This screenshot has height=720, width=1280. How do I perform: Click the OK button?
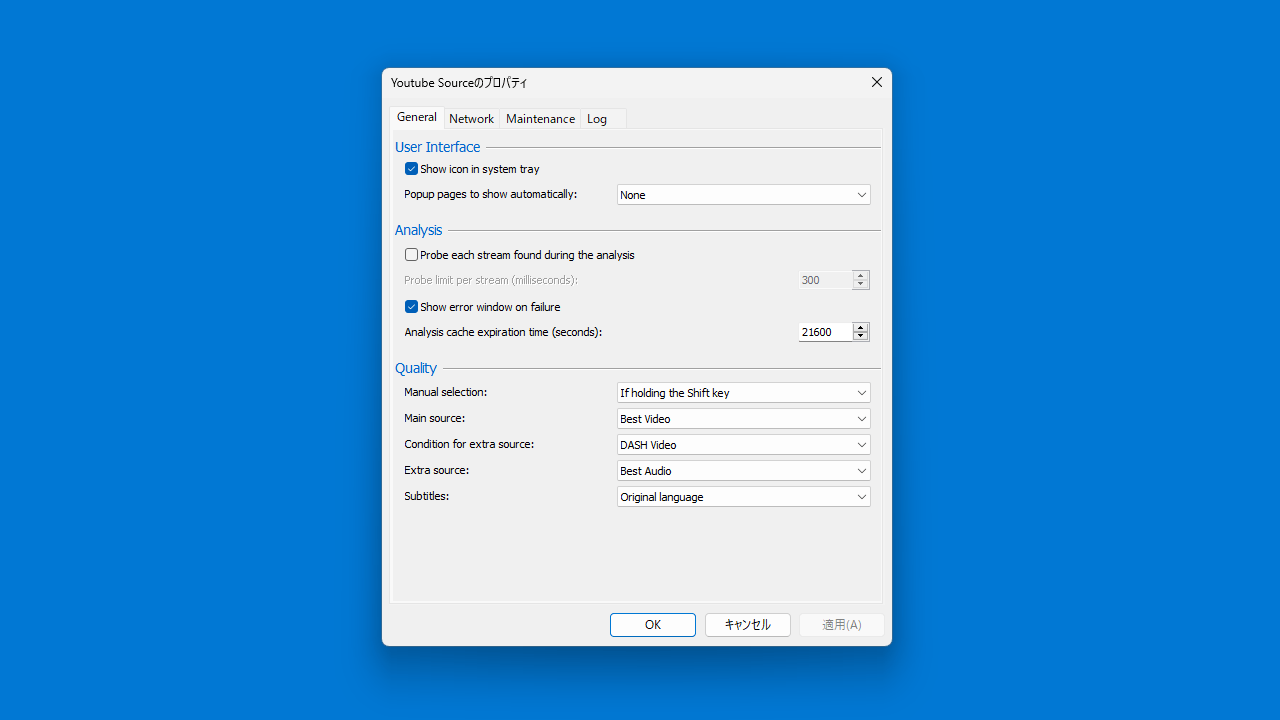click(x=653, y=625)
